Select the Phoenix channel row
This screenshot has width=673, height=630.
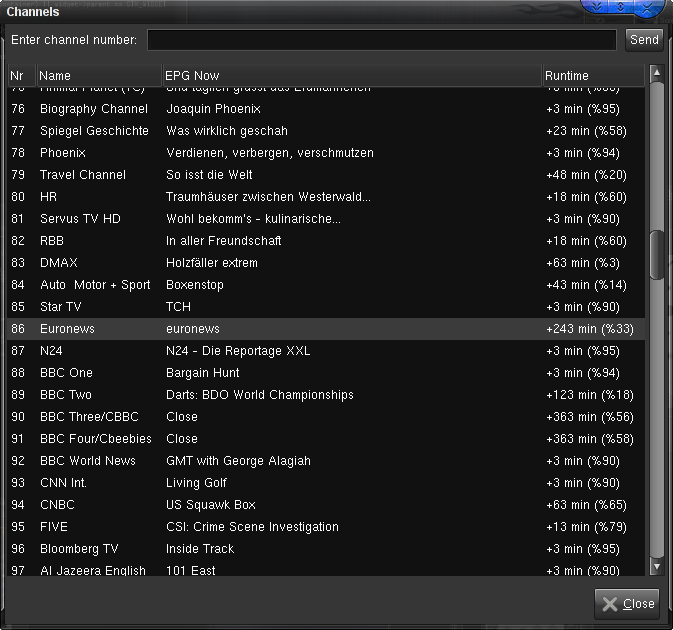326,153
